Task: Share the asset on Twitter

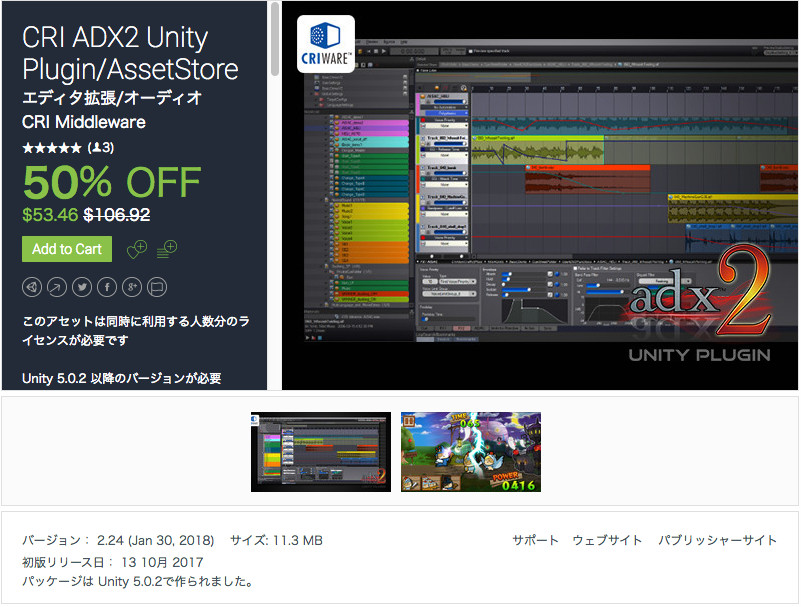Action: tap(82, 287)
